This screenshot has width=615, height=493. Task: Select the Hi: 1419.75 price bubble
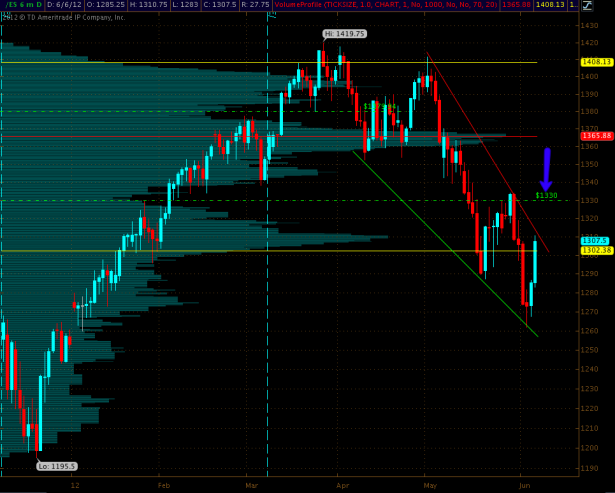345,34
